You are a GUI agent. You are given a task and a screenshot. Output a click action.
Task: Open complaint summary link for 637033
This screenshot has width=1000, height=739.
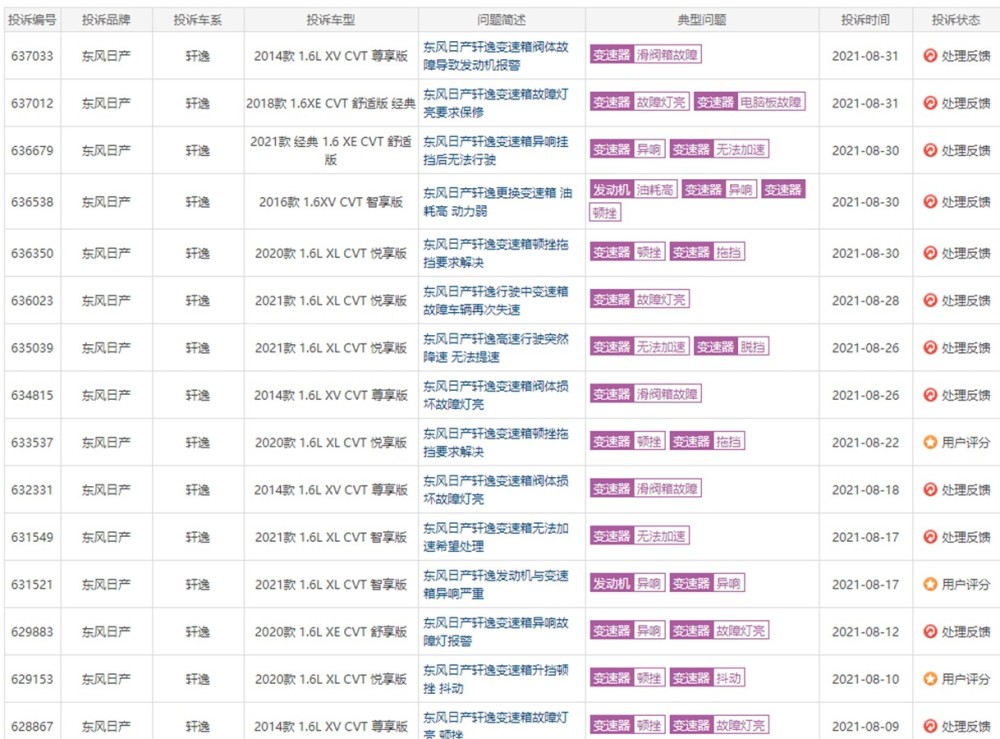click(x=496, y=55)
